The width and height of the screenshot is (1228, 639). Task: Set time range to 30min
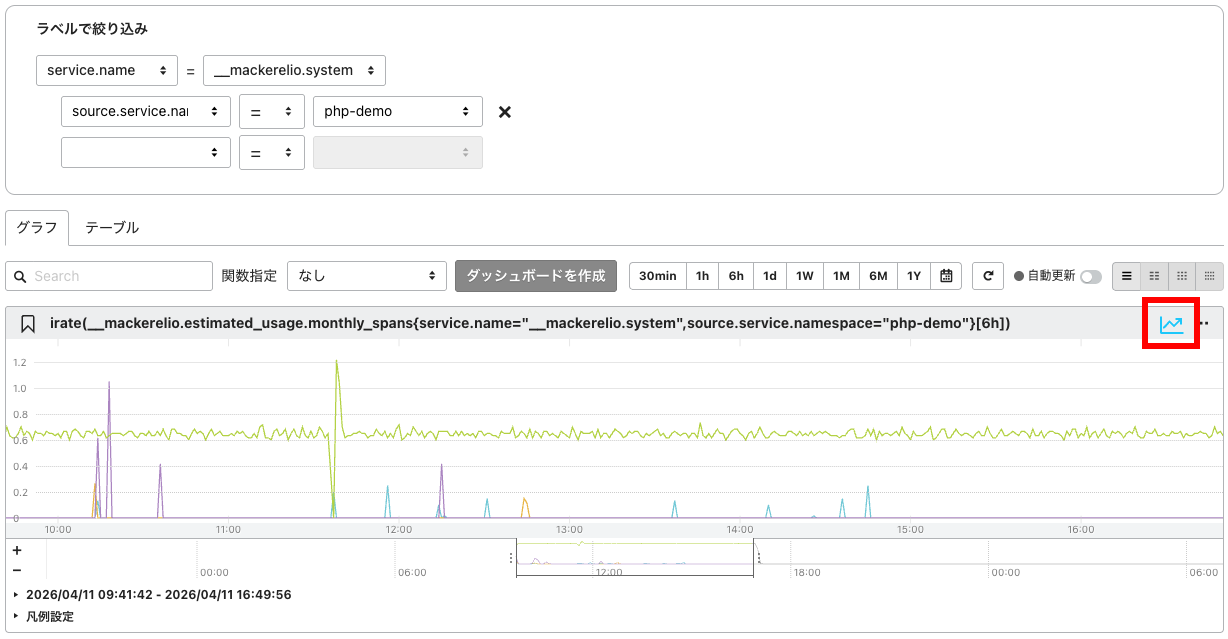point(658,276)
